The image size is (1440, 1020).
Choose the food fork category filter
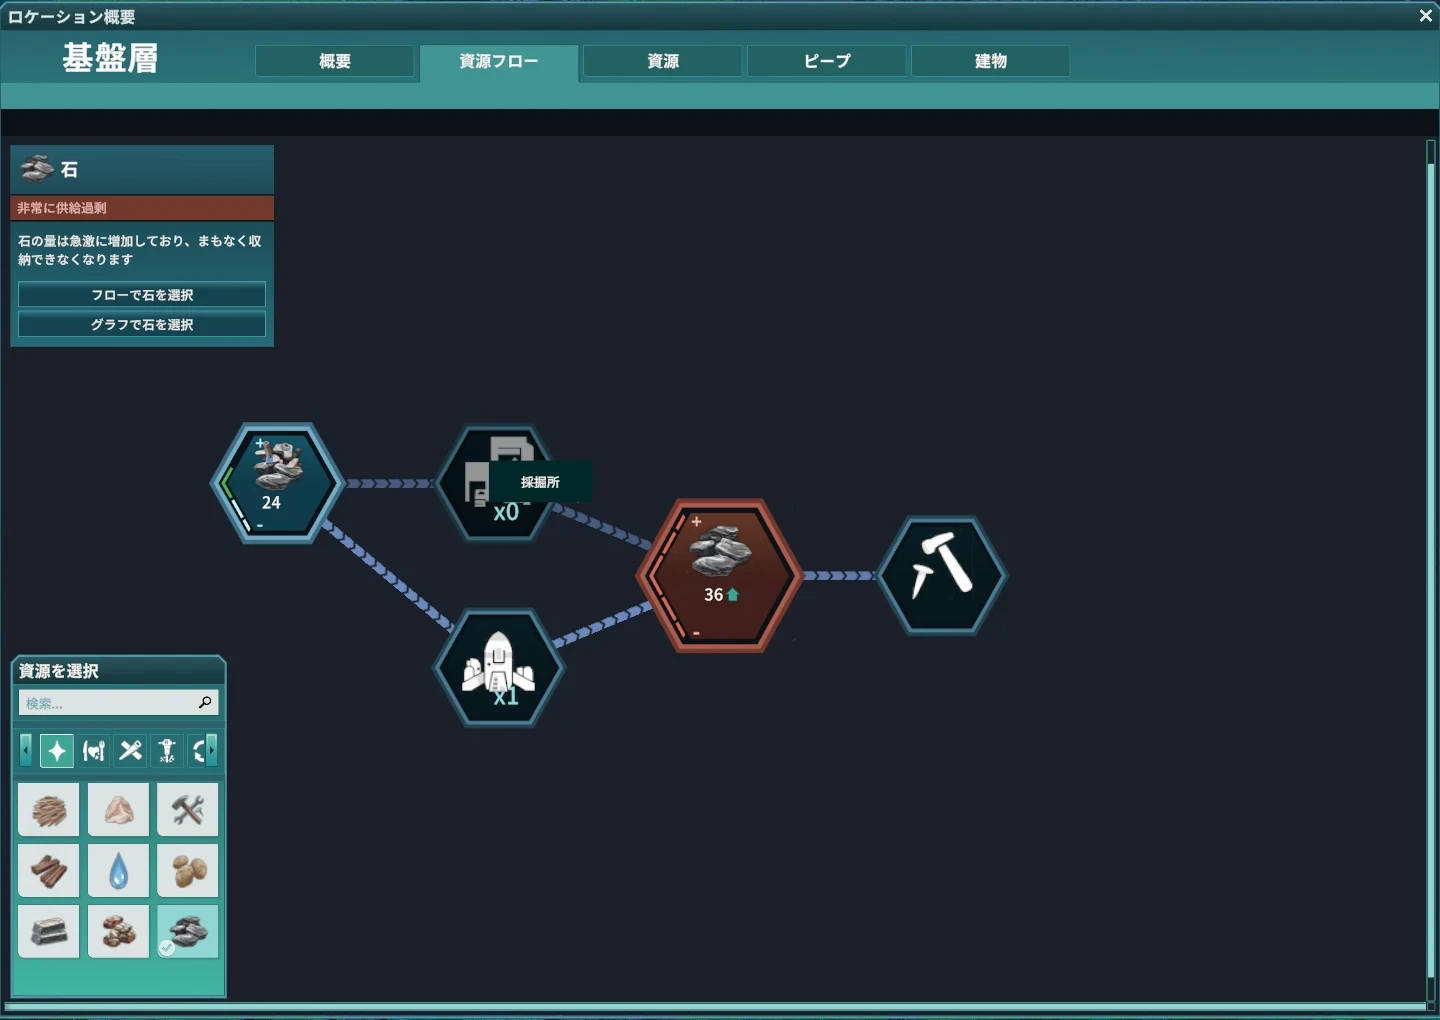click(94, 751)
